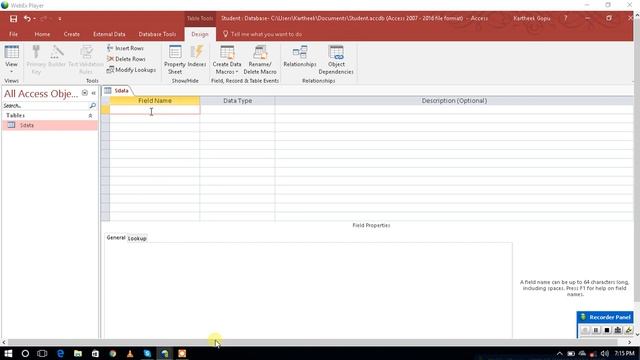Open the Customize Quick Access Toolbar dropdown
This screenshot has height=360, width=640.
[x=60, y=19]
